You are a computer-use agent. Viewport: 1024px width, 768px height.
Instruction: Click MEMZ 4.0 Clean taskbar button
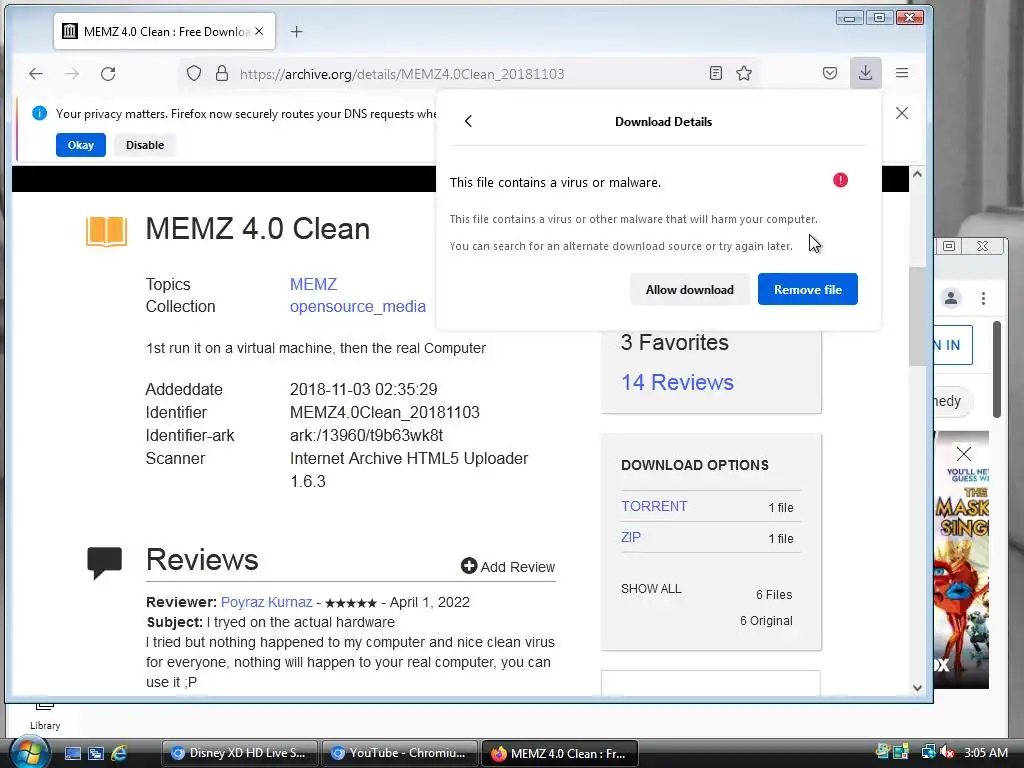(x=559, y=753)
